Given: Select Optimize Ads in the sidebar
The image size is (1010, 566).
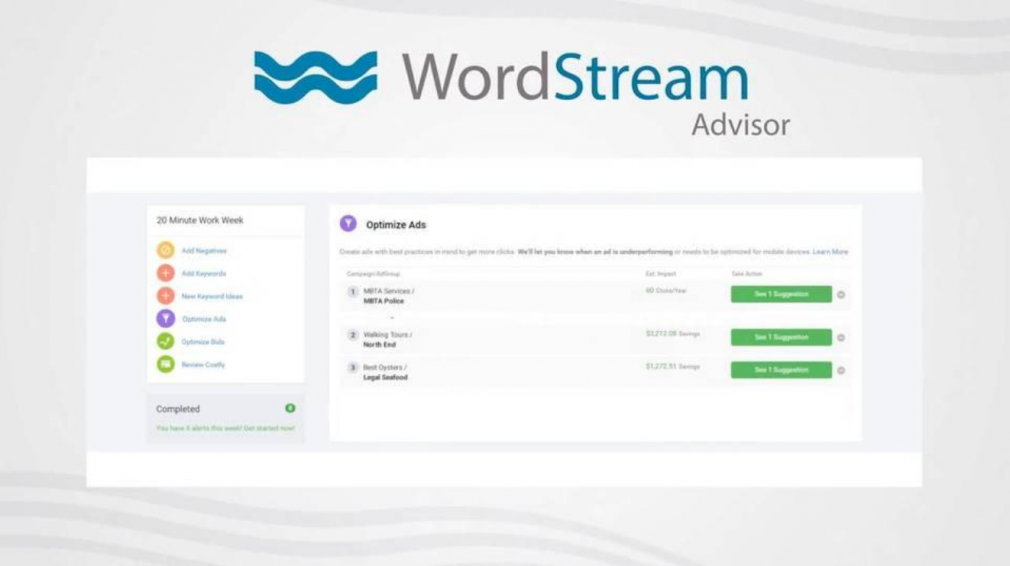Looking at the screenshot, I should point(204,319).
